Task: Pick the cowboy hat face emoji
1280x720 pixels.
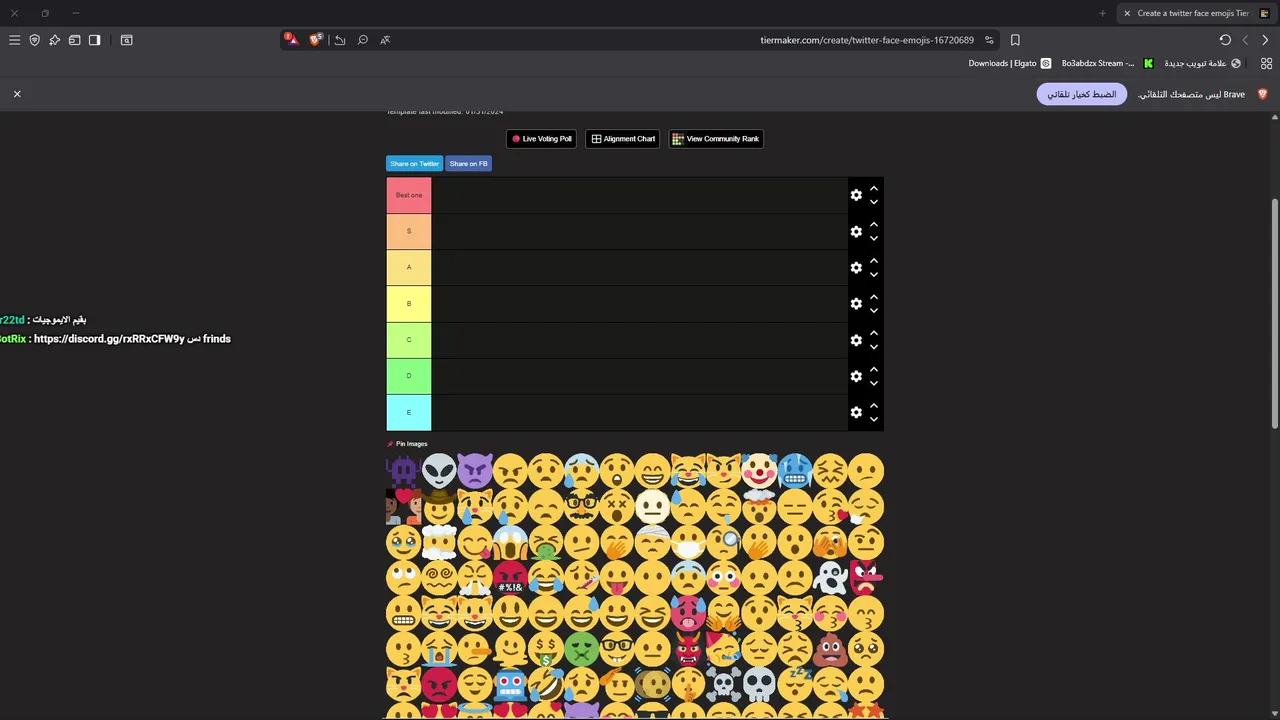Action: 439,506
